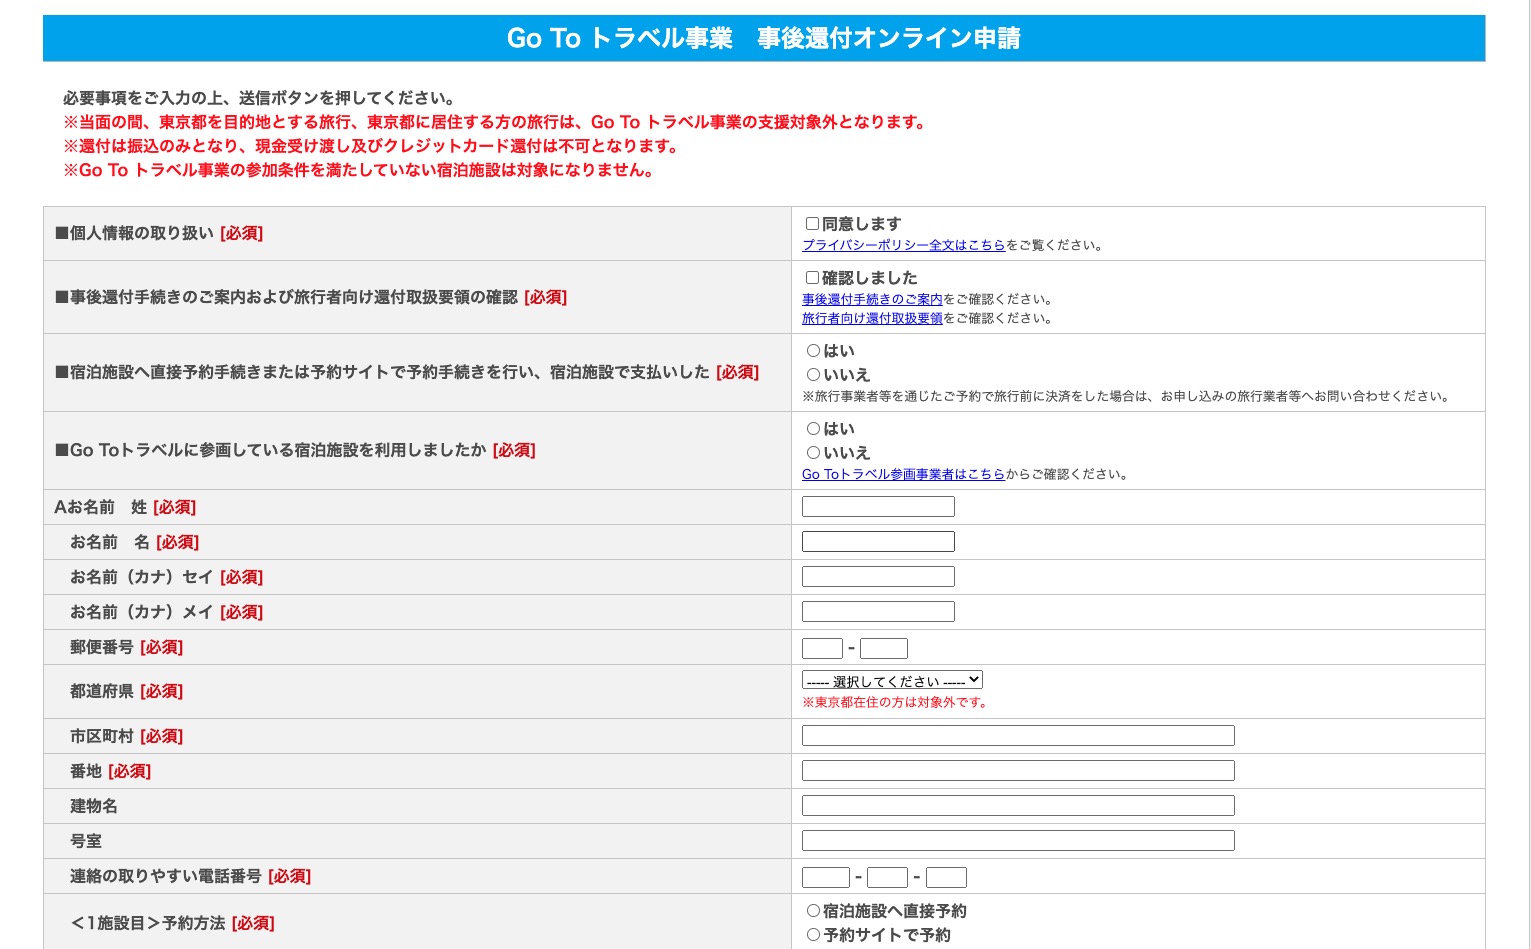
Task: Click the ※旅行事業者等を通じたご予約 note
Action: (x=1127, y=397)
